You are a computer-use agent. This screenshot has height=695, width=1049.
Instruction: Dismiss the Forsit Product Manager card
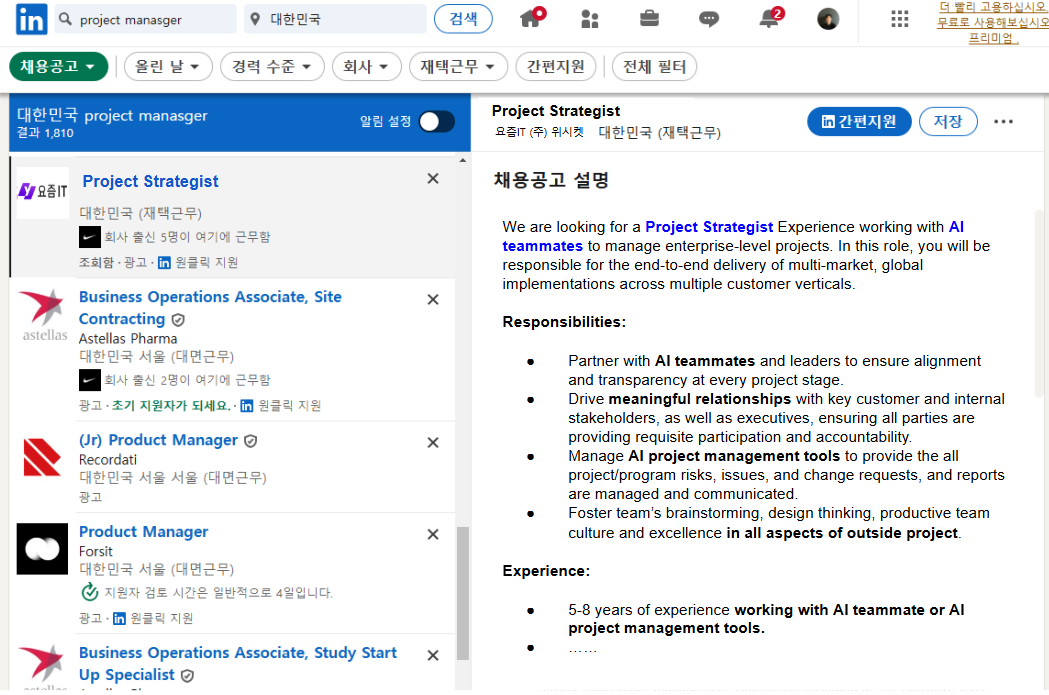pyautogui.click(x=433, y=534)
